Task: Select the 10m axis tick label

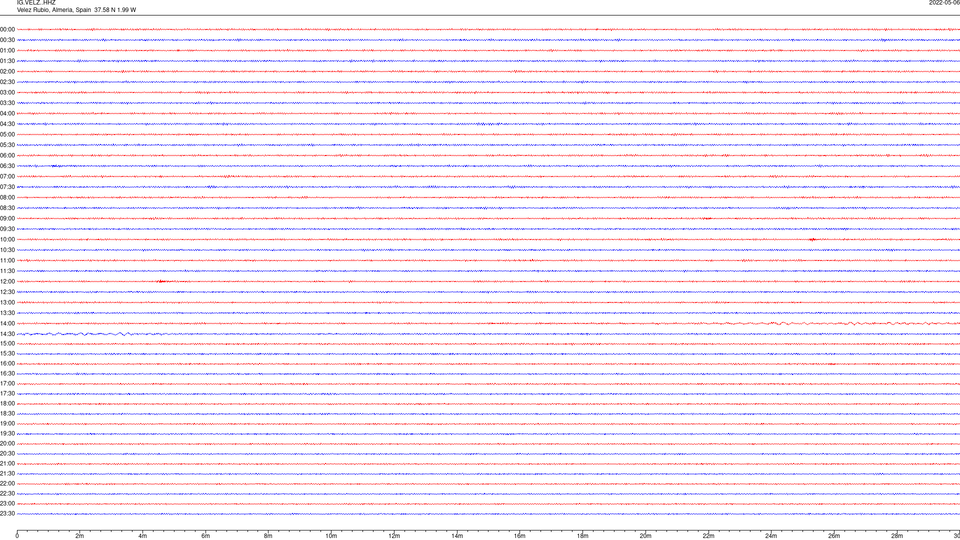Action: pyautogui.click(x=331, y=536)
